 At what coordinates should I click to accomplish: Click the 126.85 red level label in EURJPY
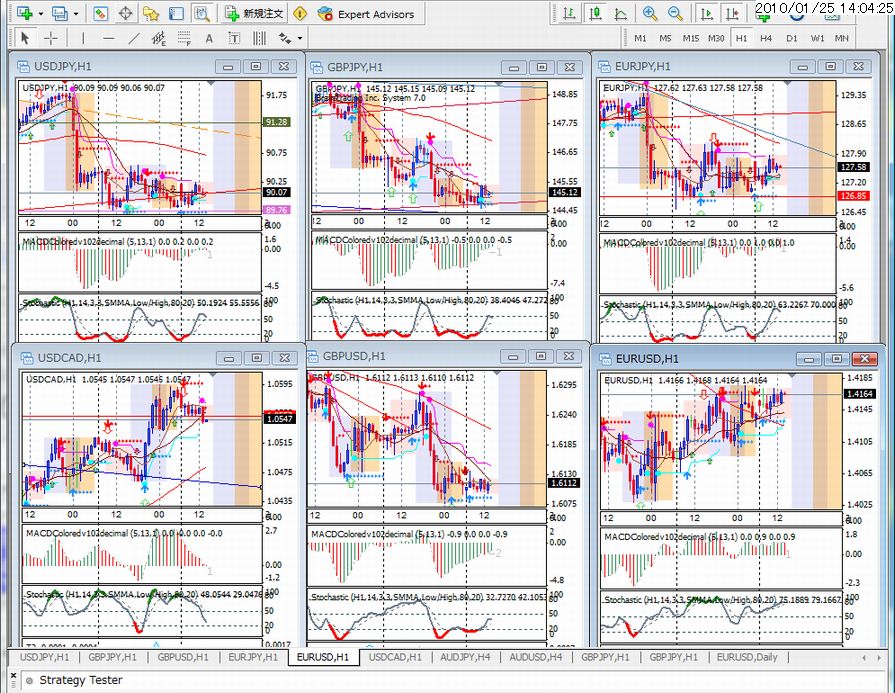coord(854,196)
